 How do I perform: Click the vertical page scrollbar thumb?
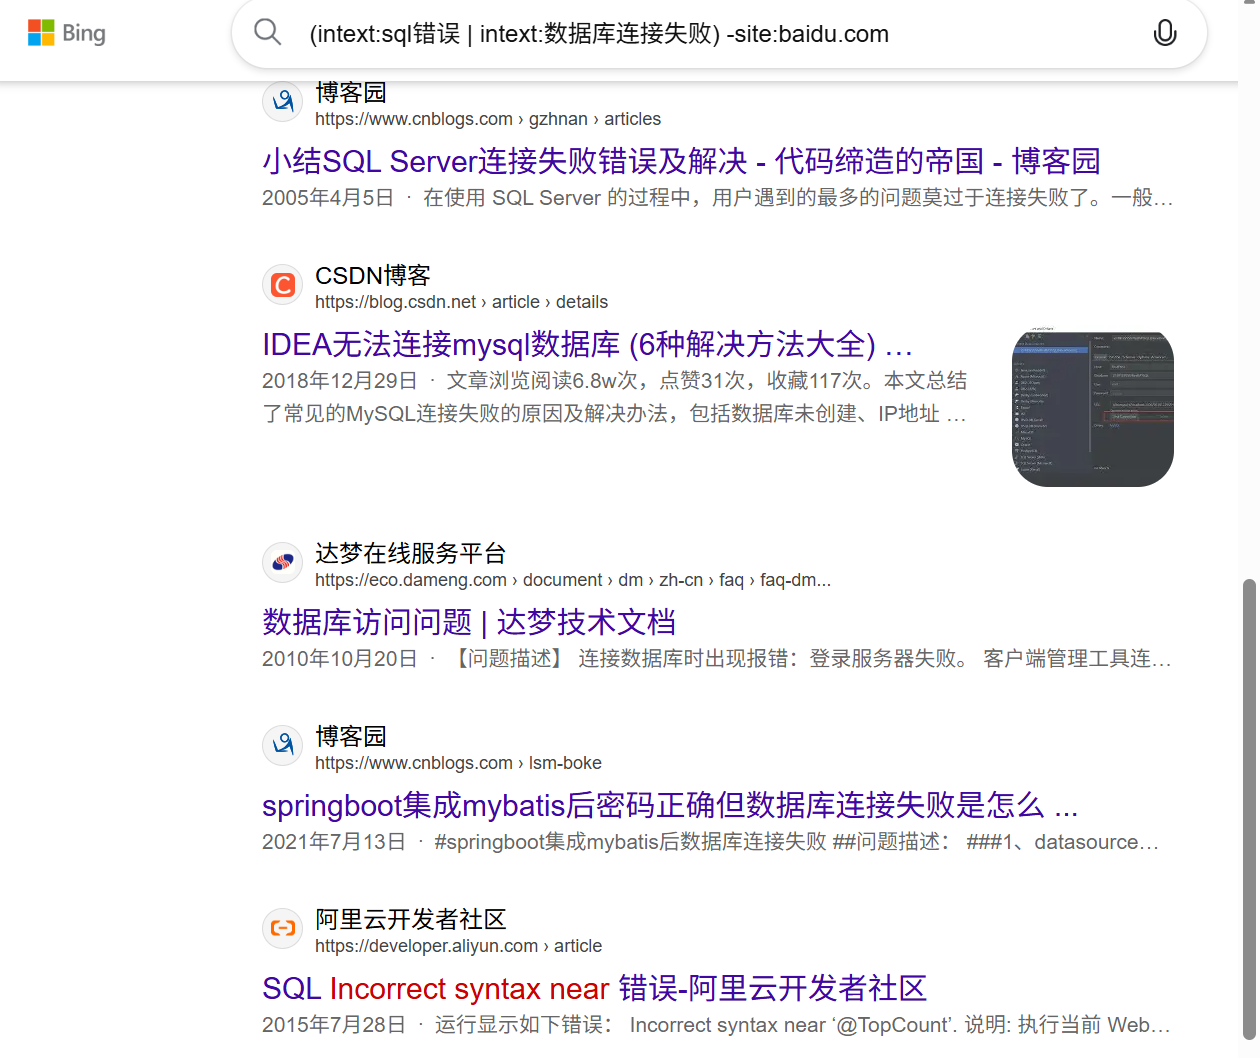pos(1249,810)
